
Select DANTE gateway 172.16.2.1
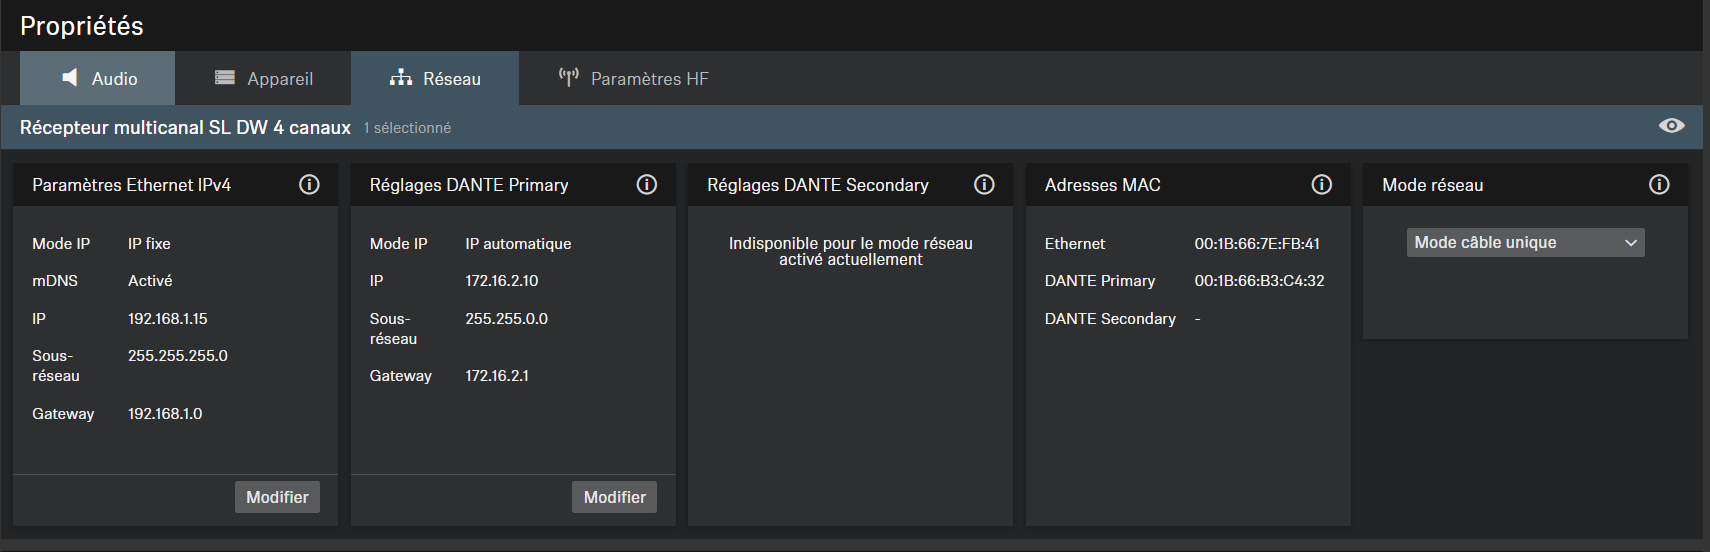(x=497, y=376)
